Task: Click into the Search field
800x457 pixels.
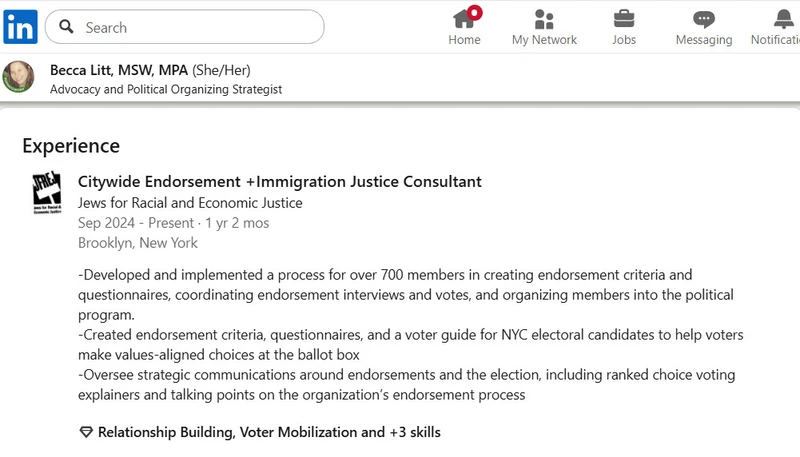Action: pos(185,27)
